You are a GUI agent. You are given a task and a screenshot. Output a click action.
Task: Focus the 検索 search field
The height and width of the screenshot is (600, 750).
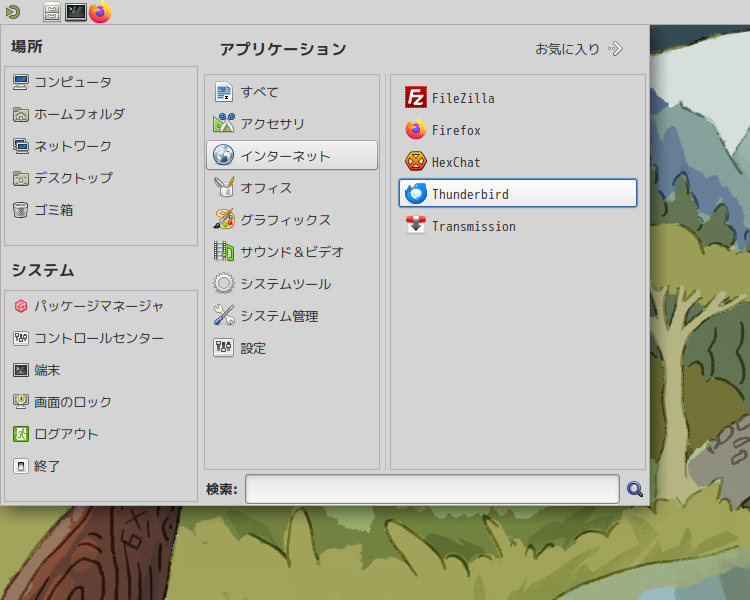point(432,489)
